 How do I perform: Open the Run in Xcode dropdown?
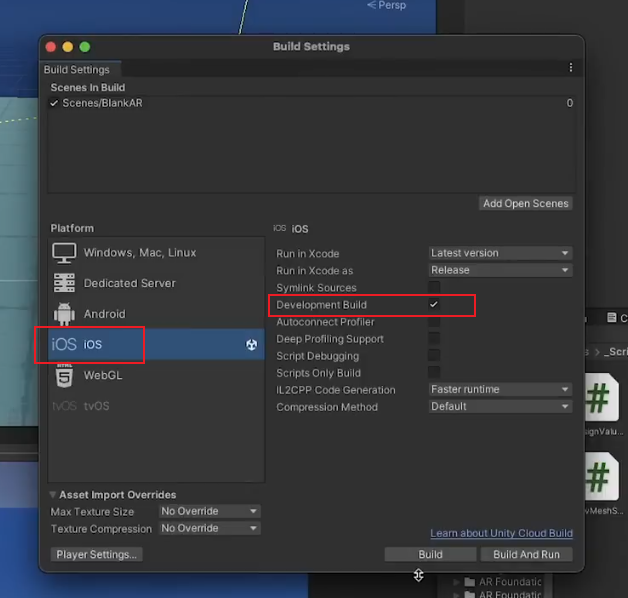(500, 253)
